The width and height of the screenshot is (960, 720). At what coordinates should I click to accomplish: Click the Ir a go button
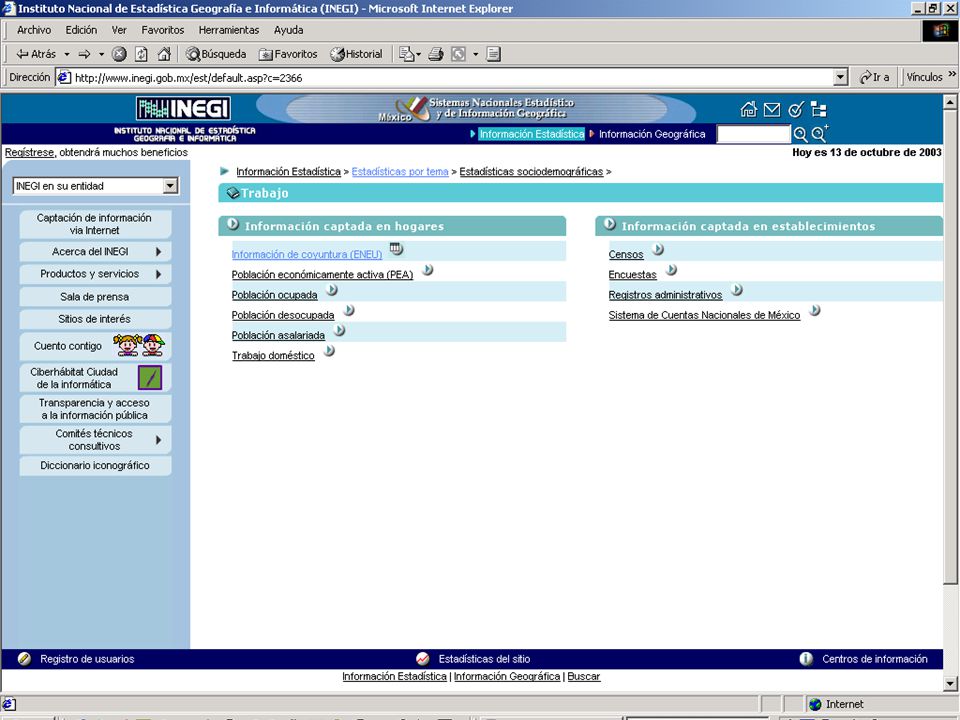[874, 77]
